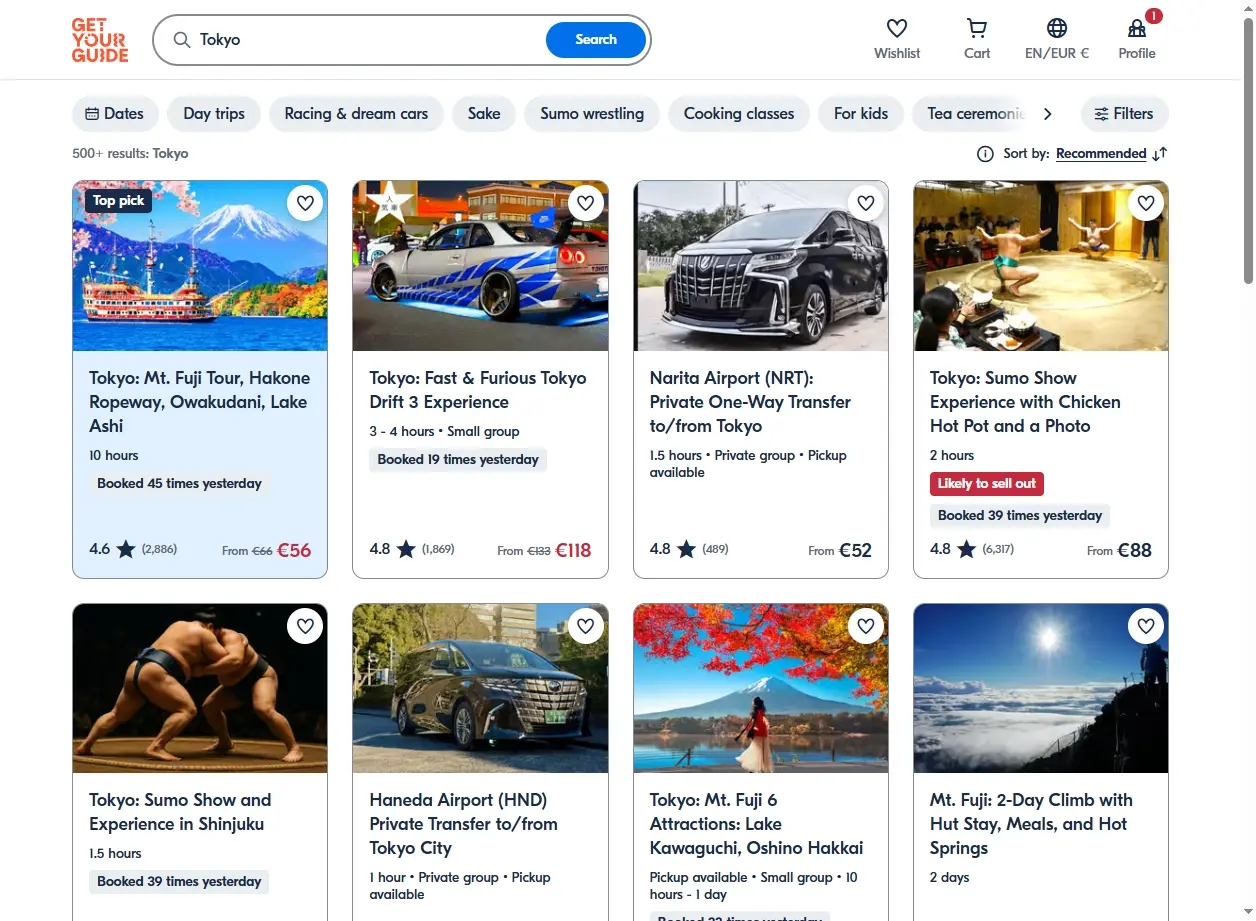
Task: Click the €56 discounted price
Action: tap(294, 550)
